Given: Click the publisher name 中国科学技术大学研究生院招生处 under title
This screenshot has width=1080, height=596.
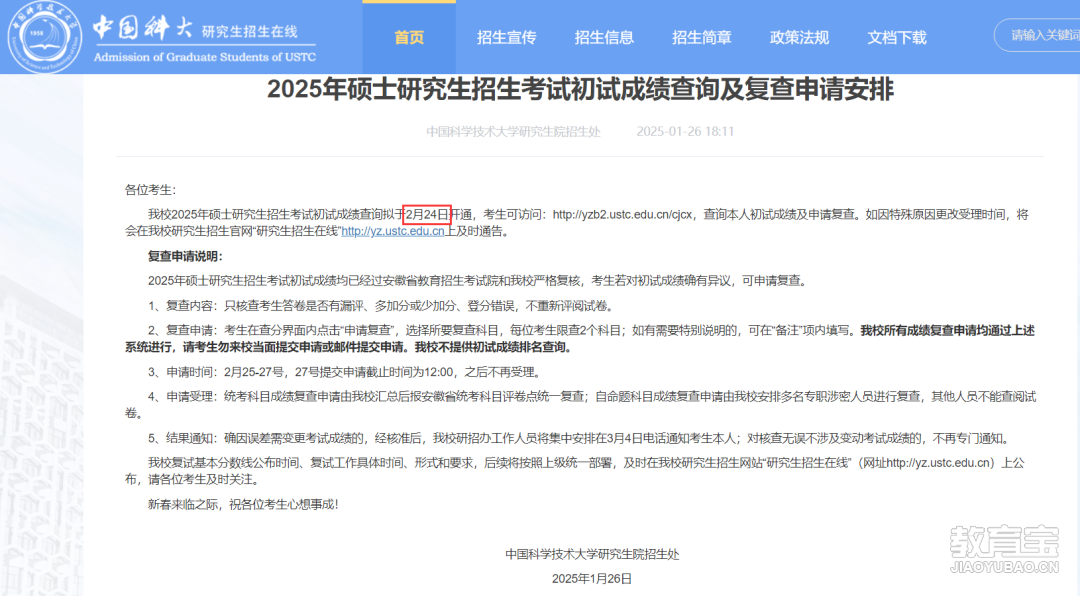Looking at the screenshot, I should pos(513,132).
